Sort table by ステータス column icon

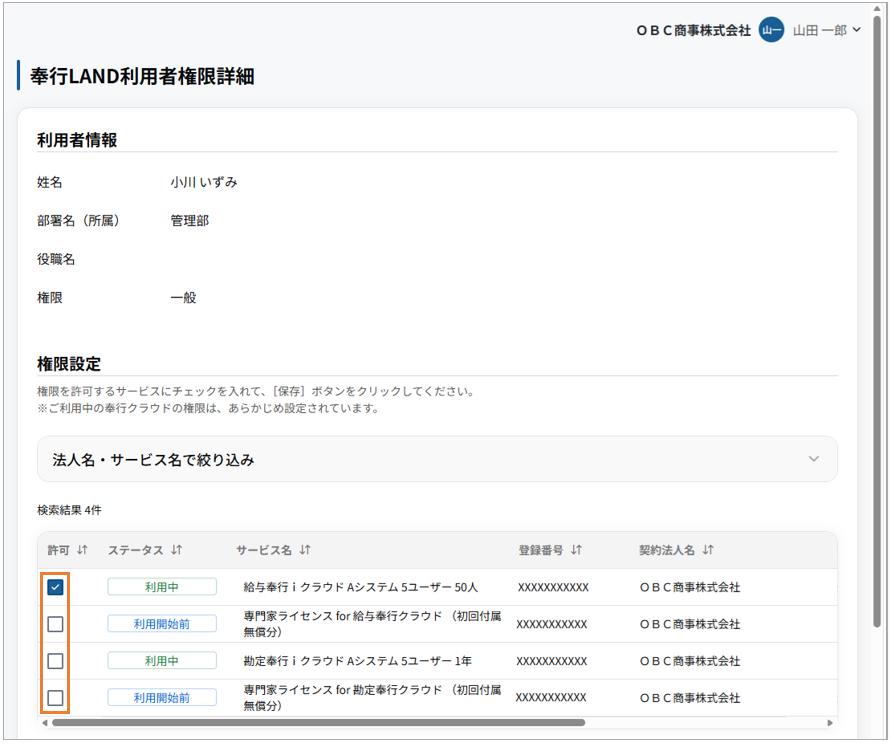pyautogui.click(x=177, y=550)
